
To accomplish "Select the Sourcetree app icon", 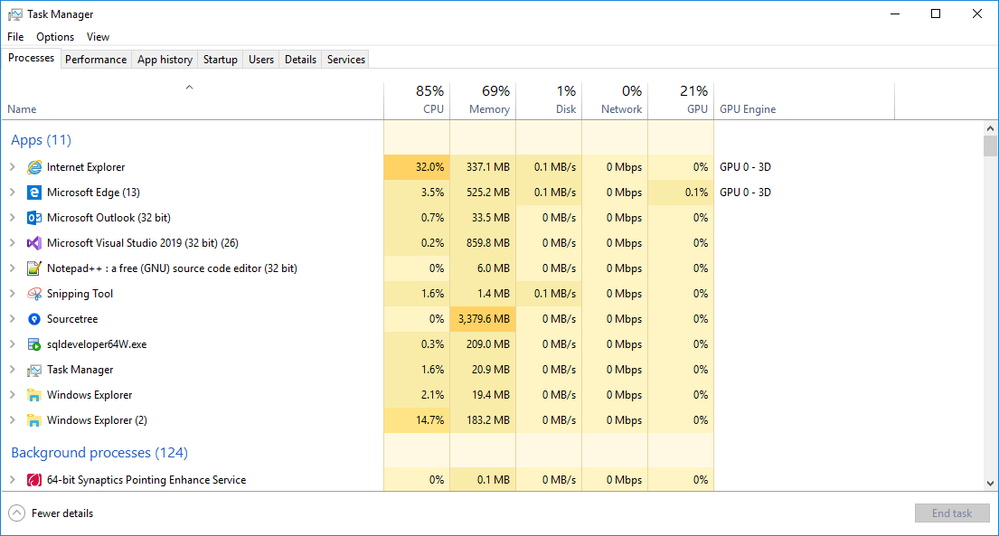I will point(34,319).
